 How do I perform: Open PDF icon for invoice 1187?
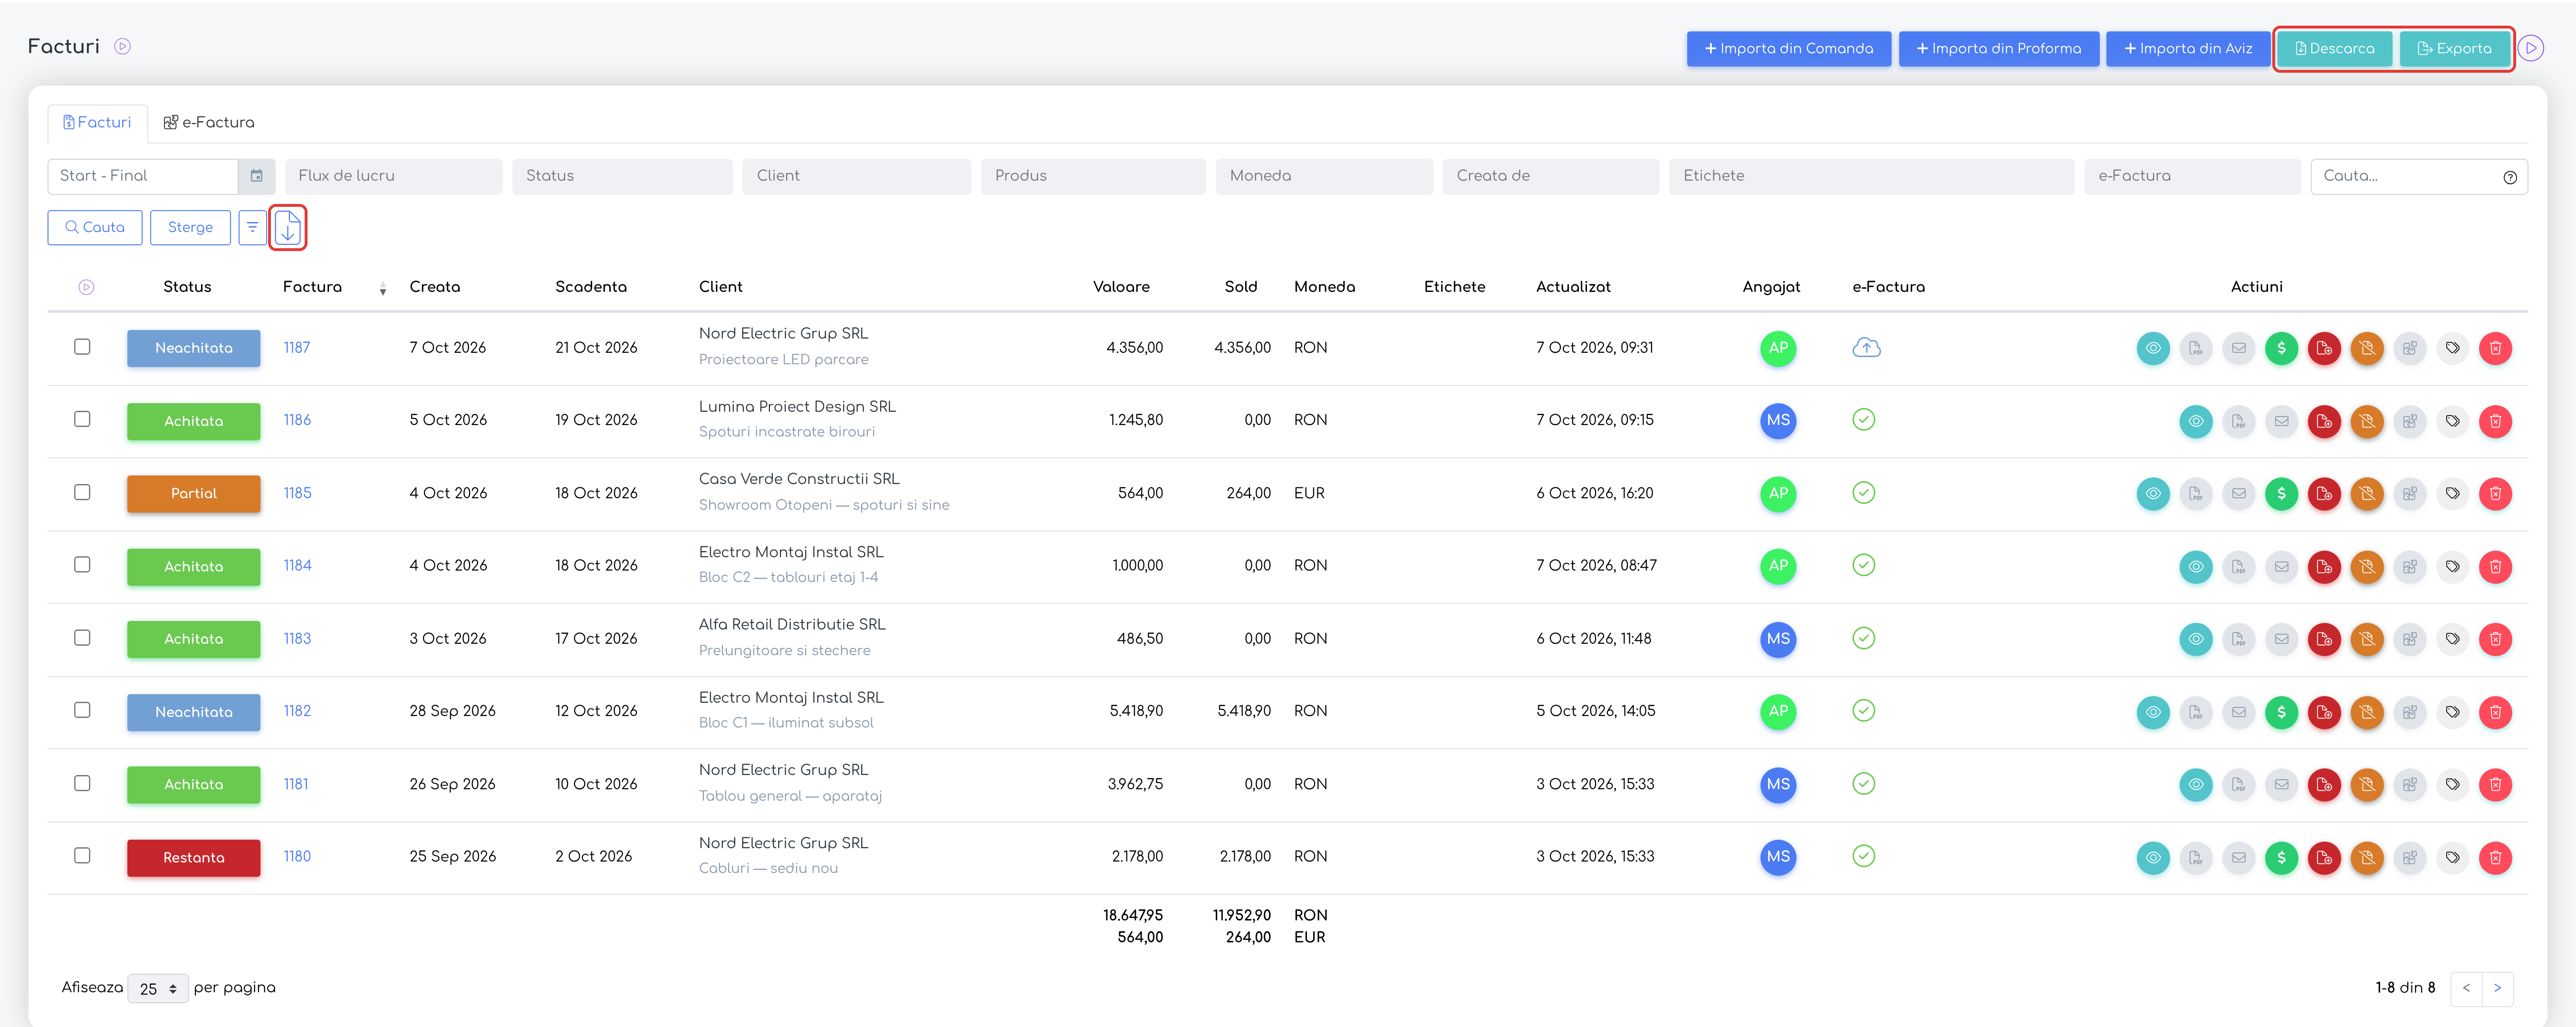click(x=2195, y=348)
